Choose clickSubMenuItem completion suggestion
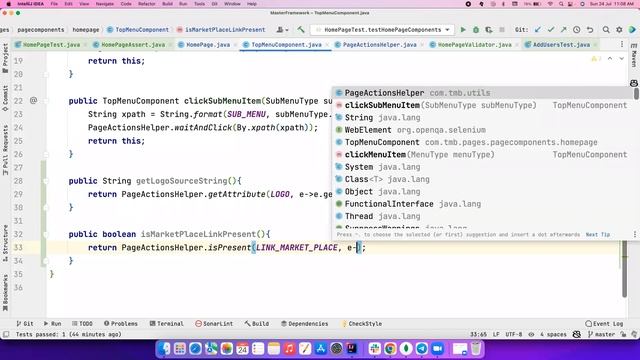This screenshot has width=640, height=360. (482, 105)
